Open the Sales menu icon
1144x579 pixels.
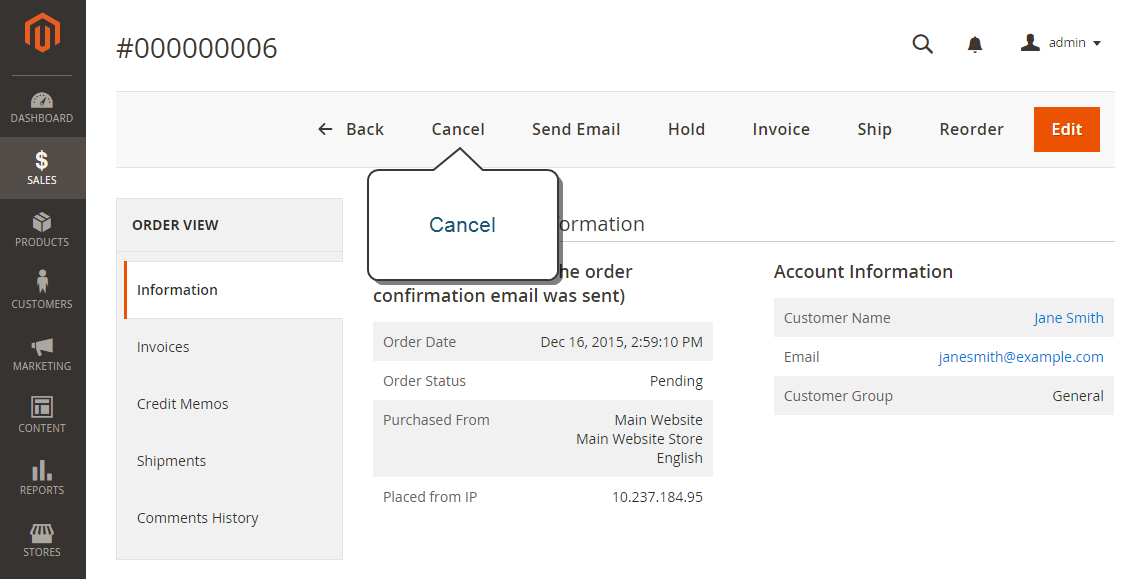click(42, 160)
